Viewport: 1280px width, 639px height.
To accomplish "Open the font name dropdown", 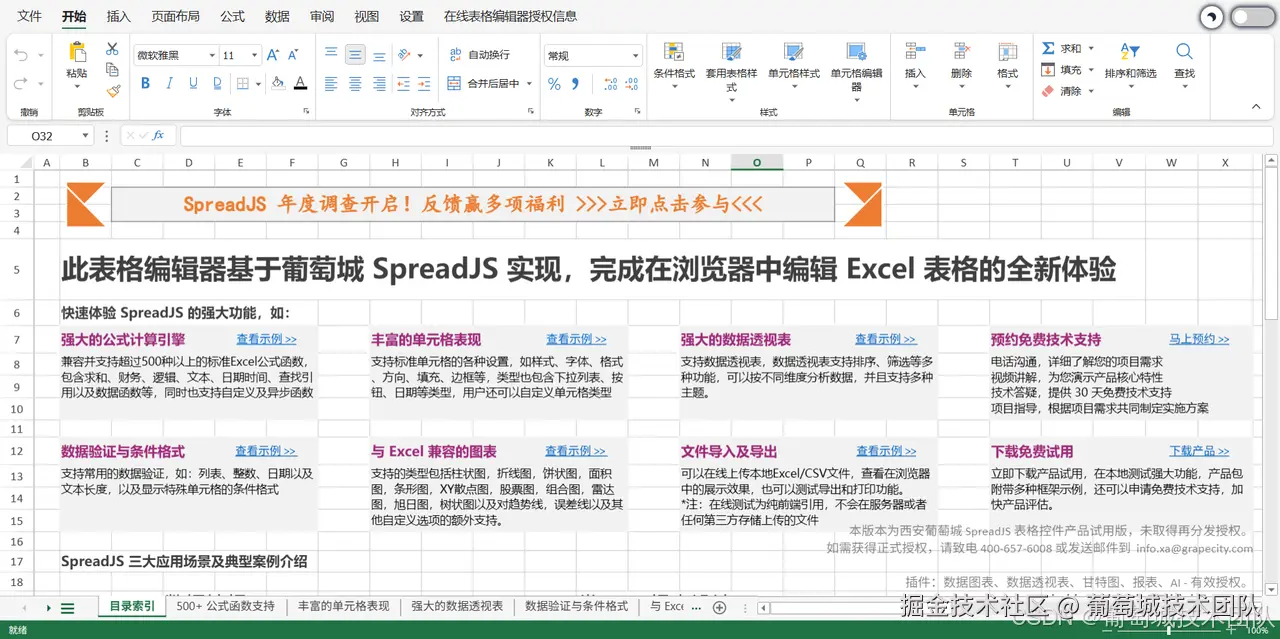I will pos(212,56).
